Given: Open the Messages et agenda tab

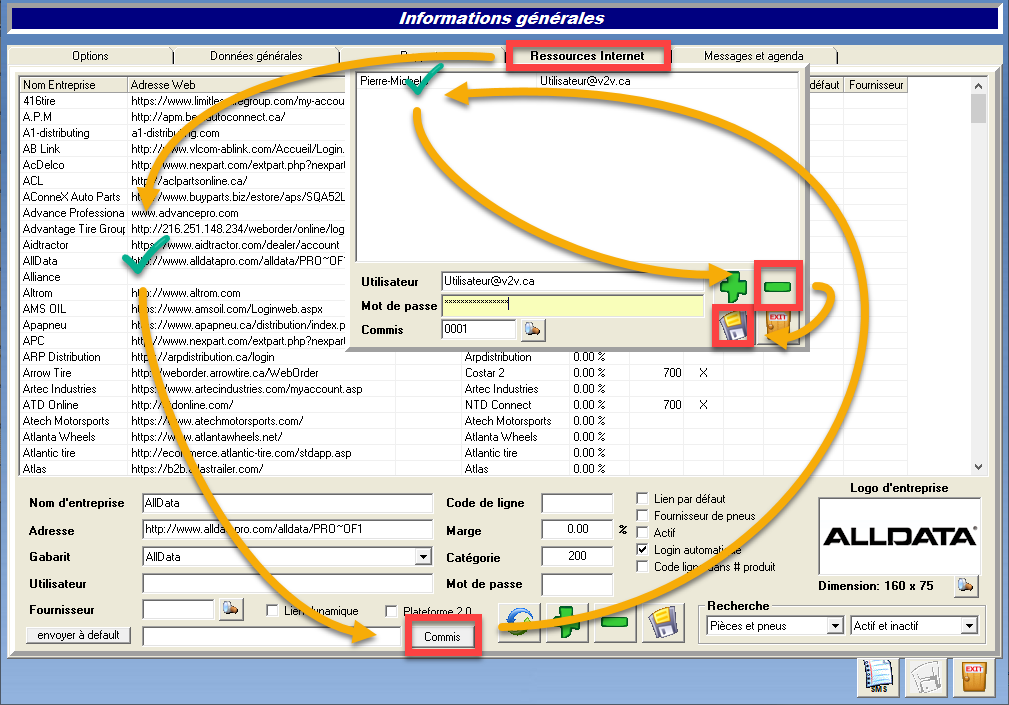Looking at the screenshot, I should [x=754, y=56].
